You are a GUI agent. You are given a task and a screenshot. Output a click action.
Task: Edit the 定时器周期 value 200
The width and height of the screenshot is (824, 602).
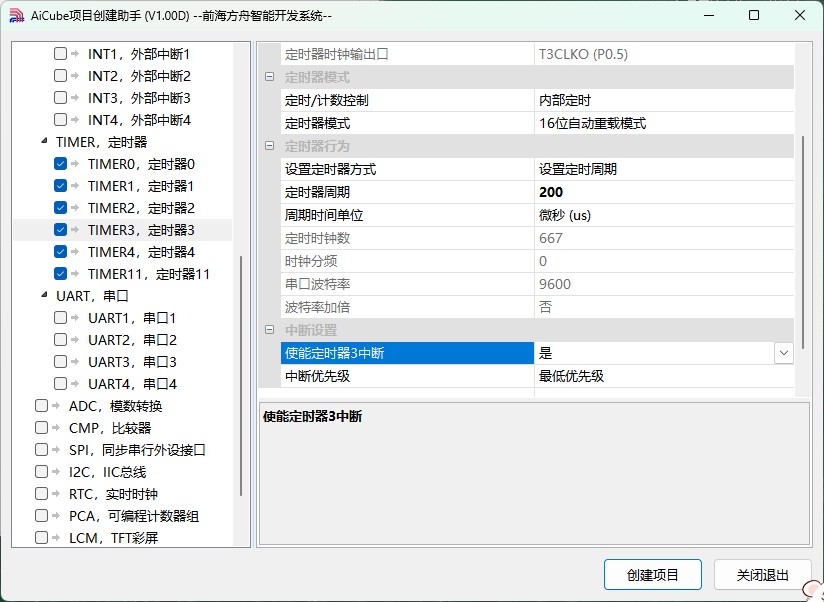pyautogui.click(x=664, y=192)
